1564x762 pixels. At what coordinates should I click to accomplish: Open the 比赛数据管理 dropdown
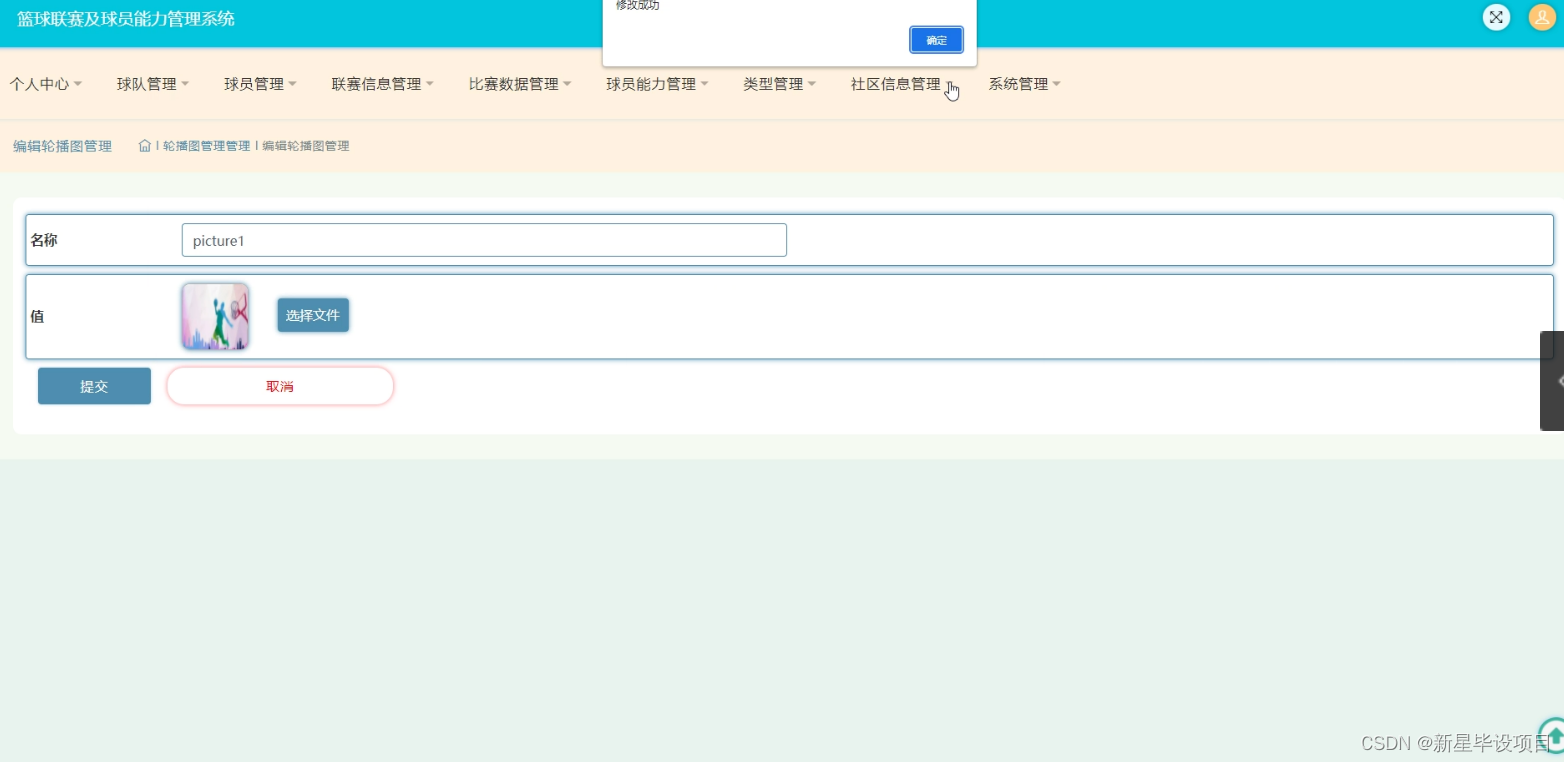(513, 84)
